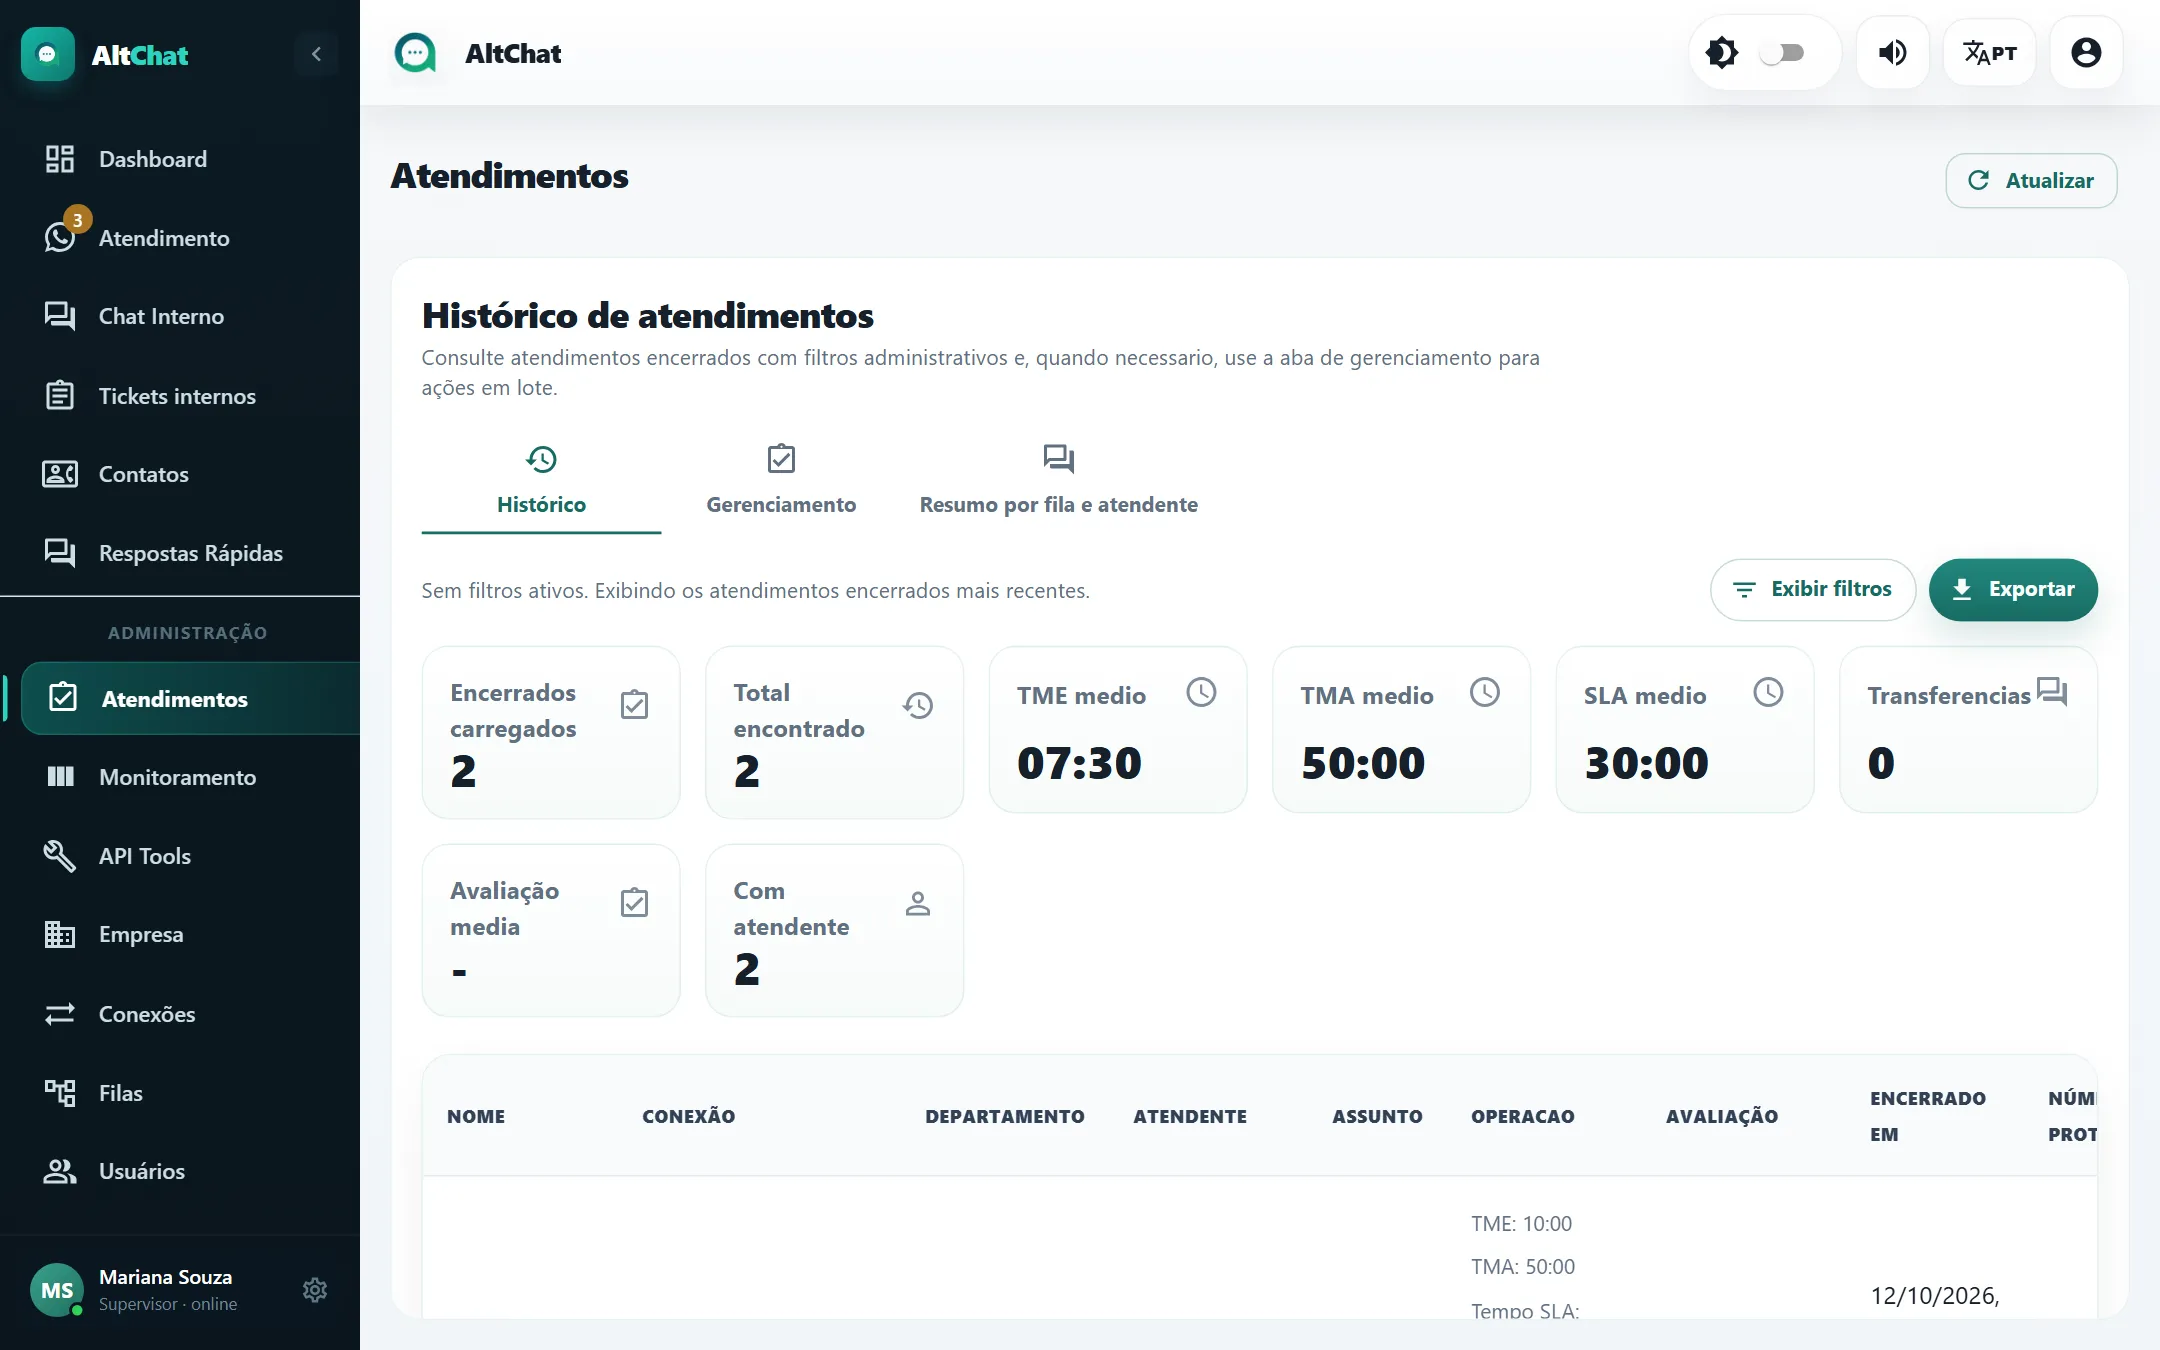The width and height of the screenshot is (2160, 1350).
Task: Click the Encerrados carregados card
Action: pos(551,732)
